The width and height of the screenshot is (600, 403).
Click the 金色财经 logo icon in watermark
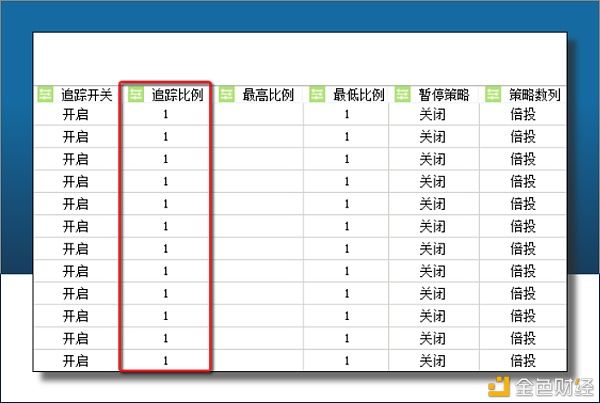pos(499,385)
